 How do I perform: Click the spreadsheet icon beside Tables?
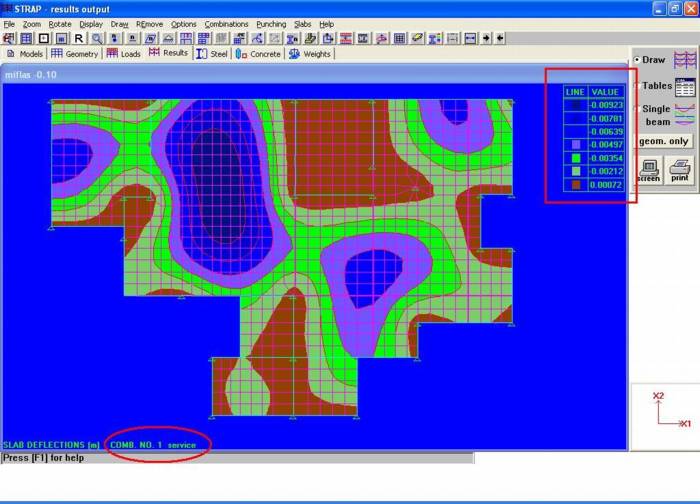pyautogui.click(x=685, y=87)
